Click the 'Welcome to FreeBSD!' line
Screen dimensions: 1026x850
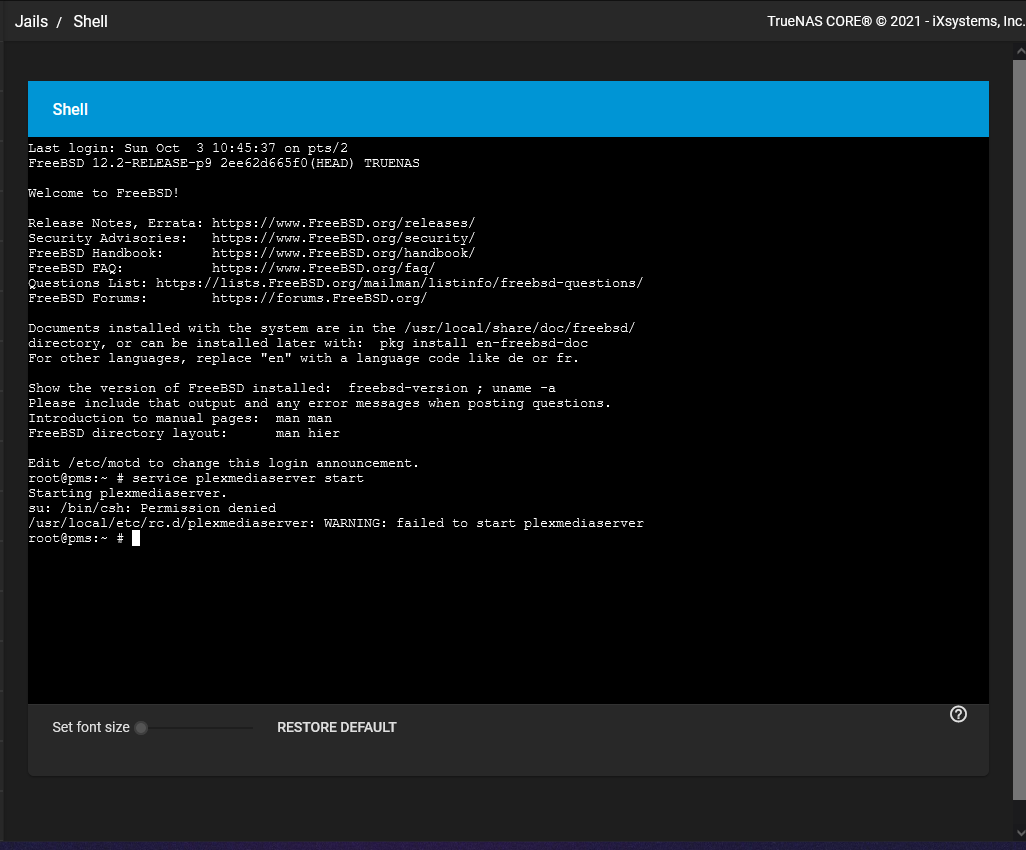(103, 193)
